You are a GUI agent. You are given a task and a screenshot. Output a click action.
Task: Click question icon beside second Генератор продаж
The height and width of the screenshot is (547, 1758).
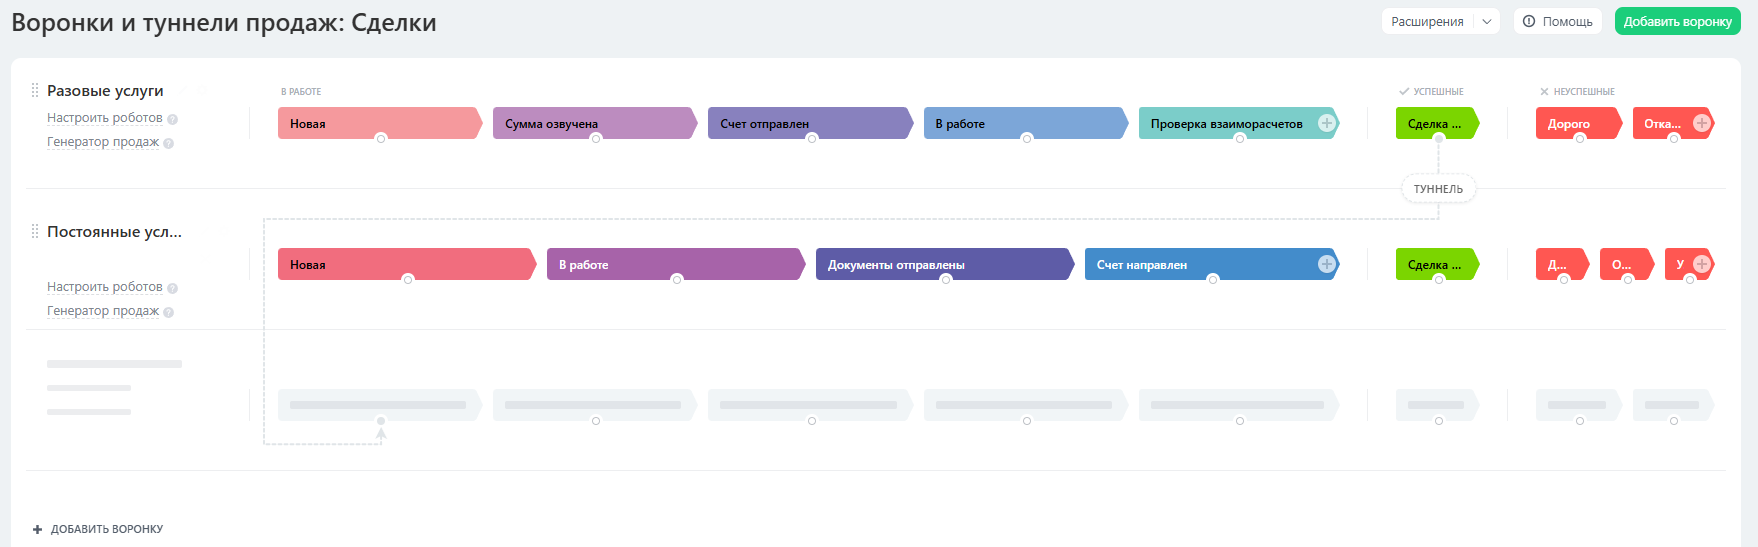tap(168, 312)
